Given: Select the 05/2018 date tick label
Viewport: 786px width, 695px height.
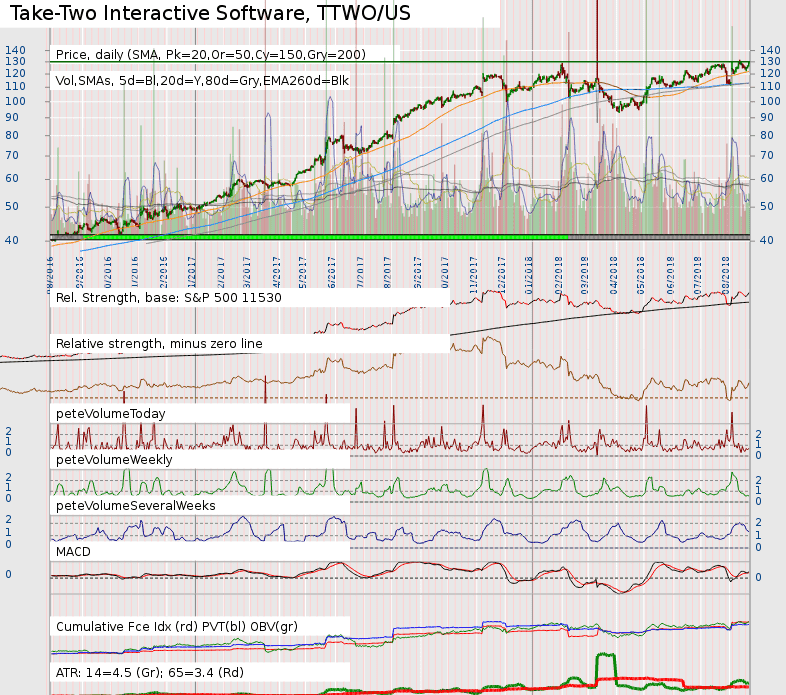Looking at the screenshot, I should 641,275.
